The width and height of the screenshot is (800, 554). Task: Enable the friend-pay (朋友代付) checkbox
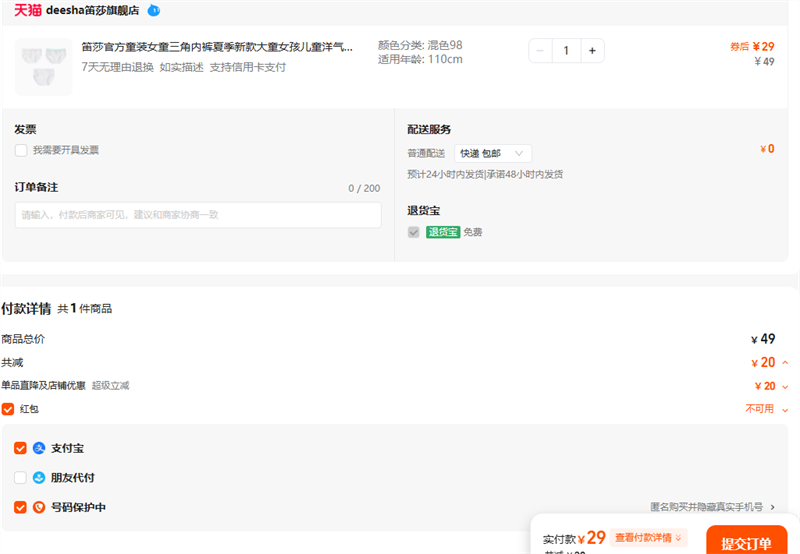(x=20, y=478)
